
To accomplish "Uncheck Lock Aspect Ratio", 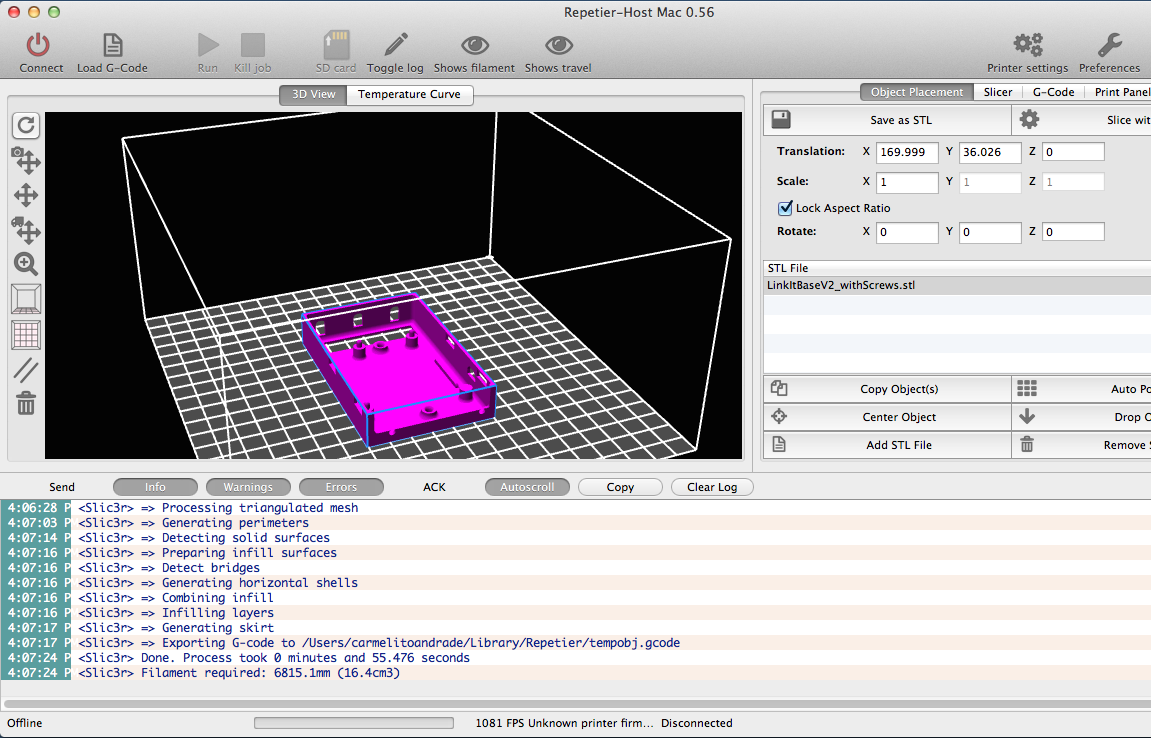I will pyautogui.click(x=785, y=208).
